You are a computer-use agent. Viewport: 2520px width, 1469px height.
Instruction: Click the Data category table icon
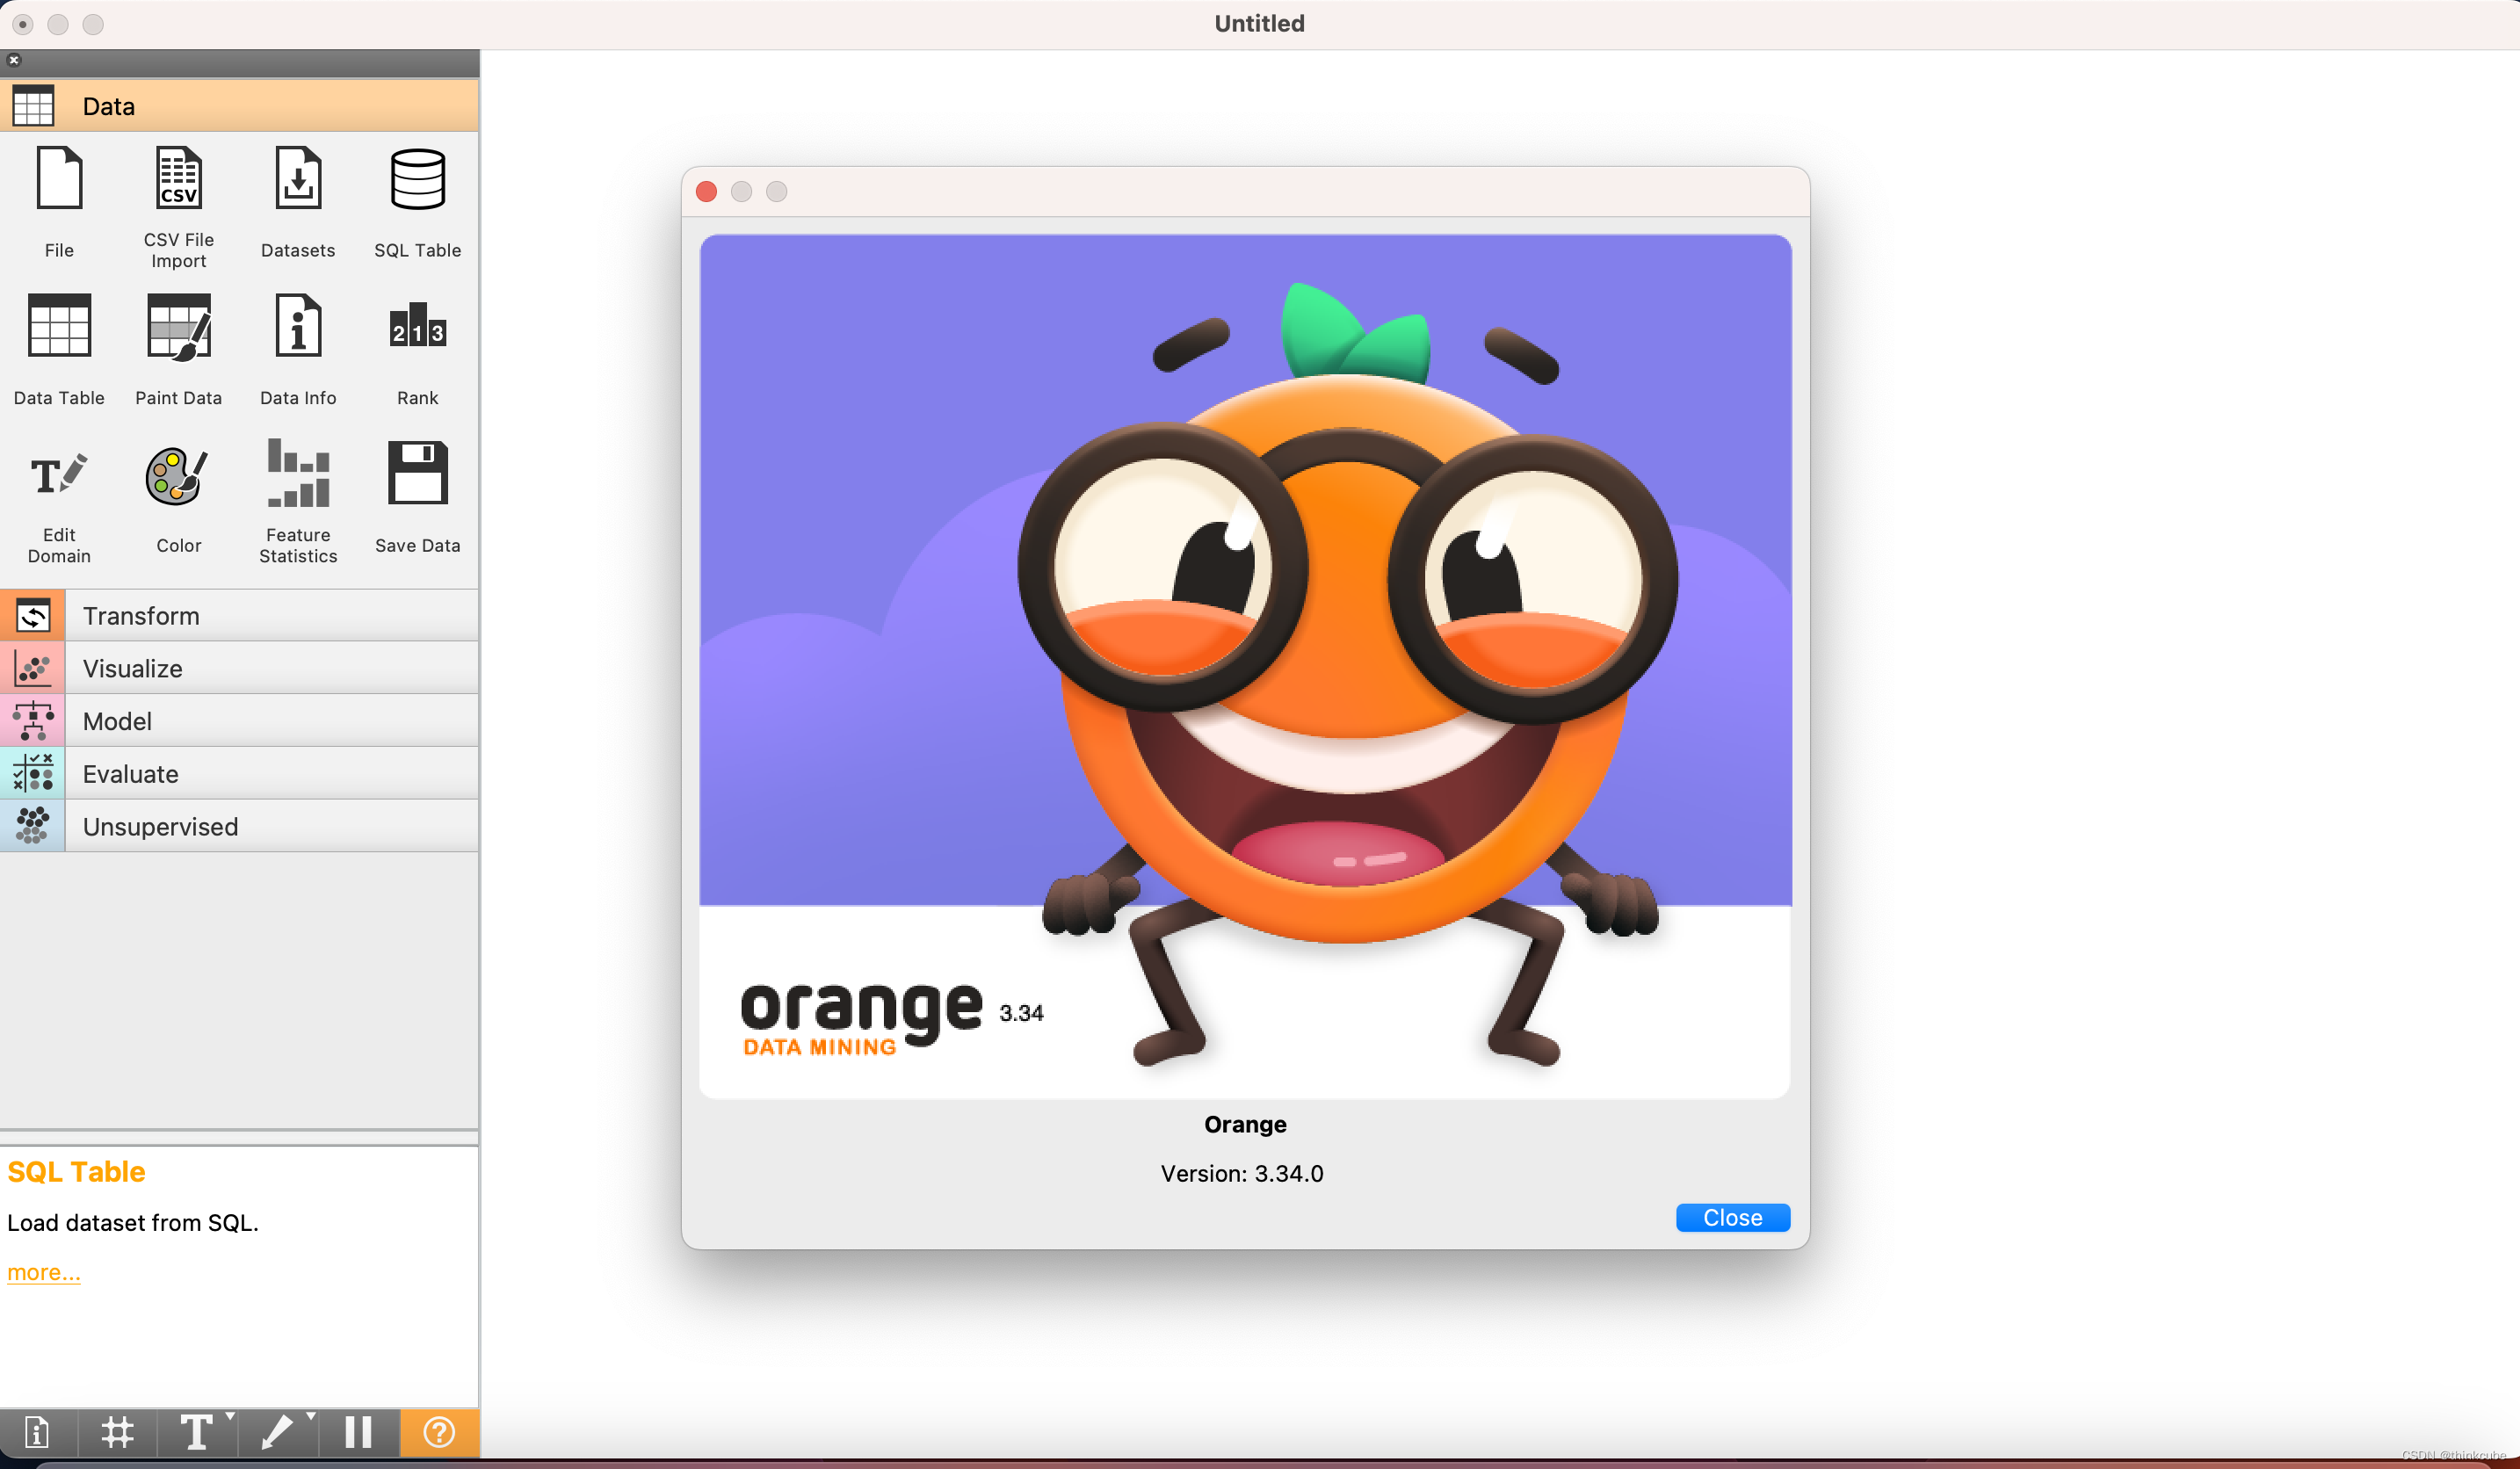pyautogui.click(x=33, y=106)
